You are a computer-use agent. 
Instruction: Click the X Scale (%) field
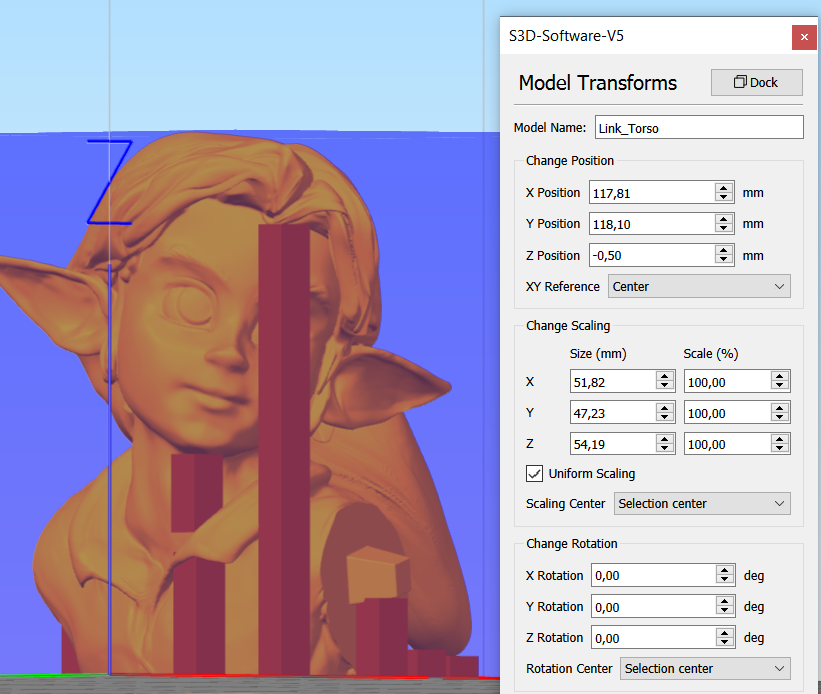727,381
